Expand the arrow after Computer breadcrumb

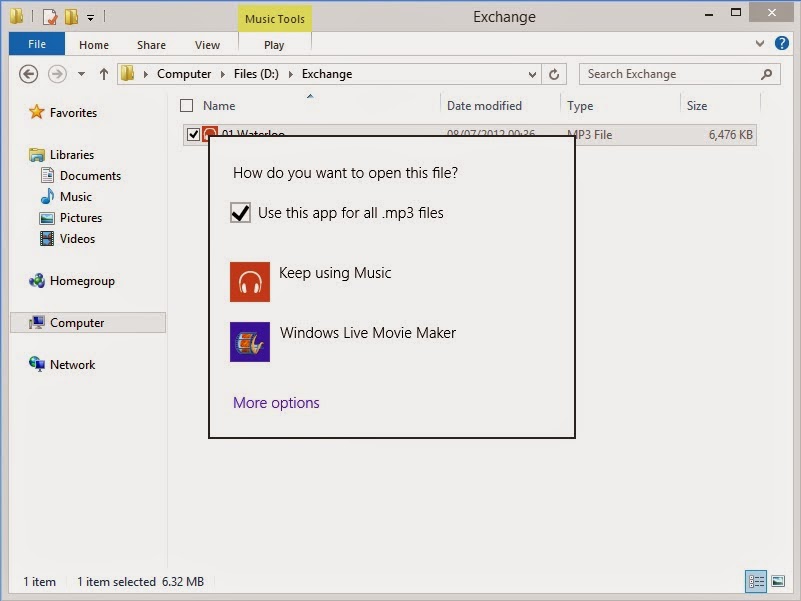tap(223, 75)
